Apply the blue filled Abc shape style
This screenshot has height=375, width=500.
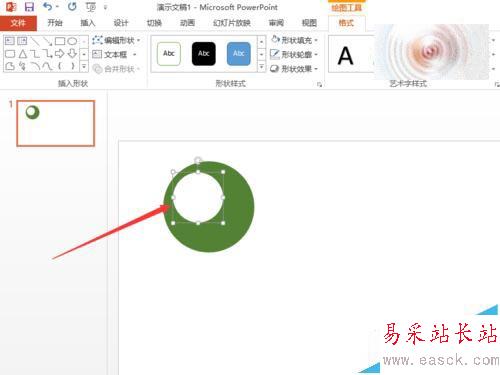pos(239,54)
